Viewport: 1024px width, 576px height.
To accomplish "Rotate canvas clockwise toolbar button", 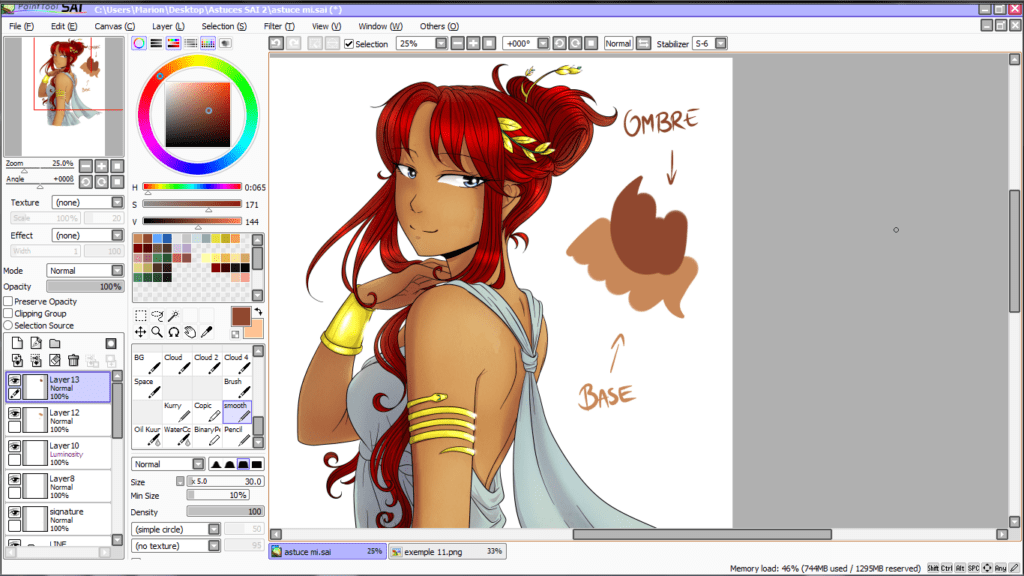I will [x=575, y=43].
